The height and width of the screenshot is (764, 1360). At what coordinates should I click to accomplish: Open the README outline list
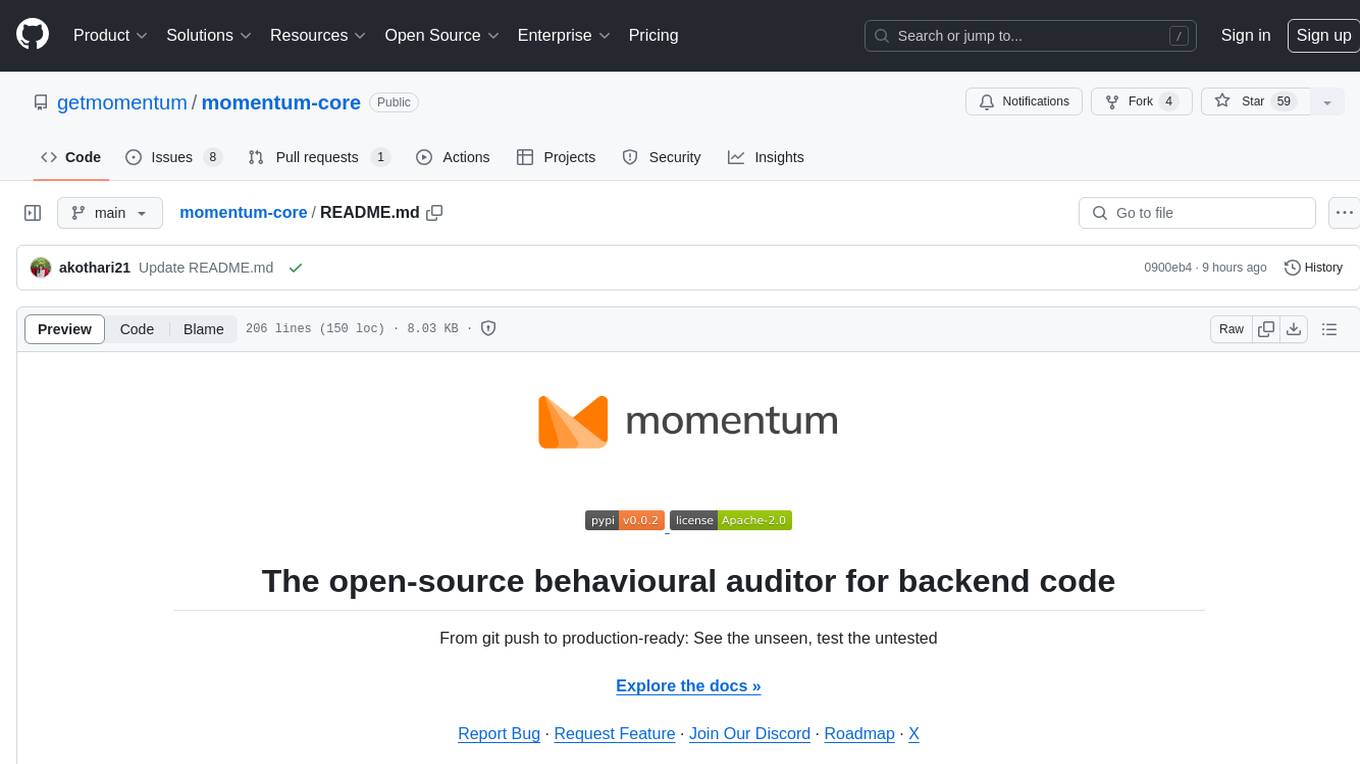pos(1329,329)
